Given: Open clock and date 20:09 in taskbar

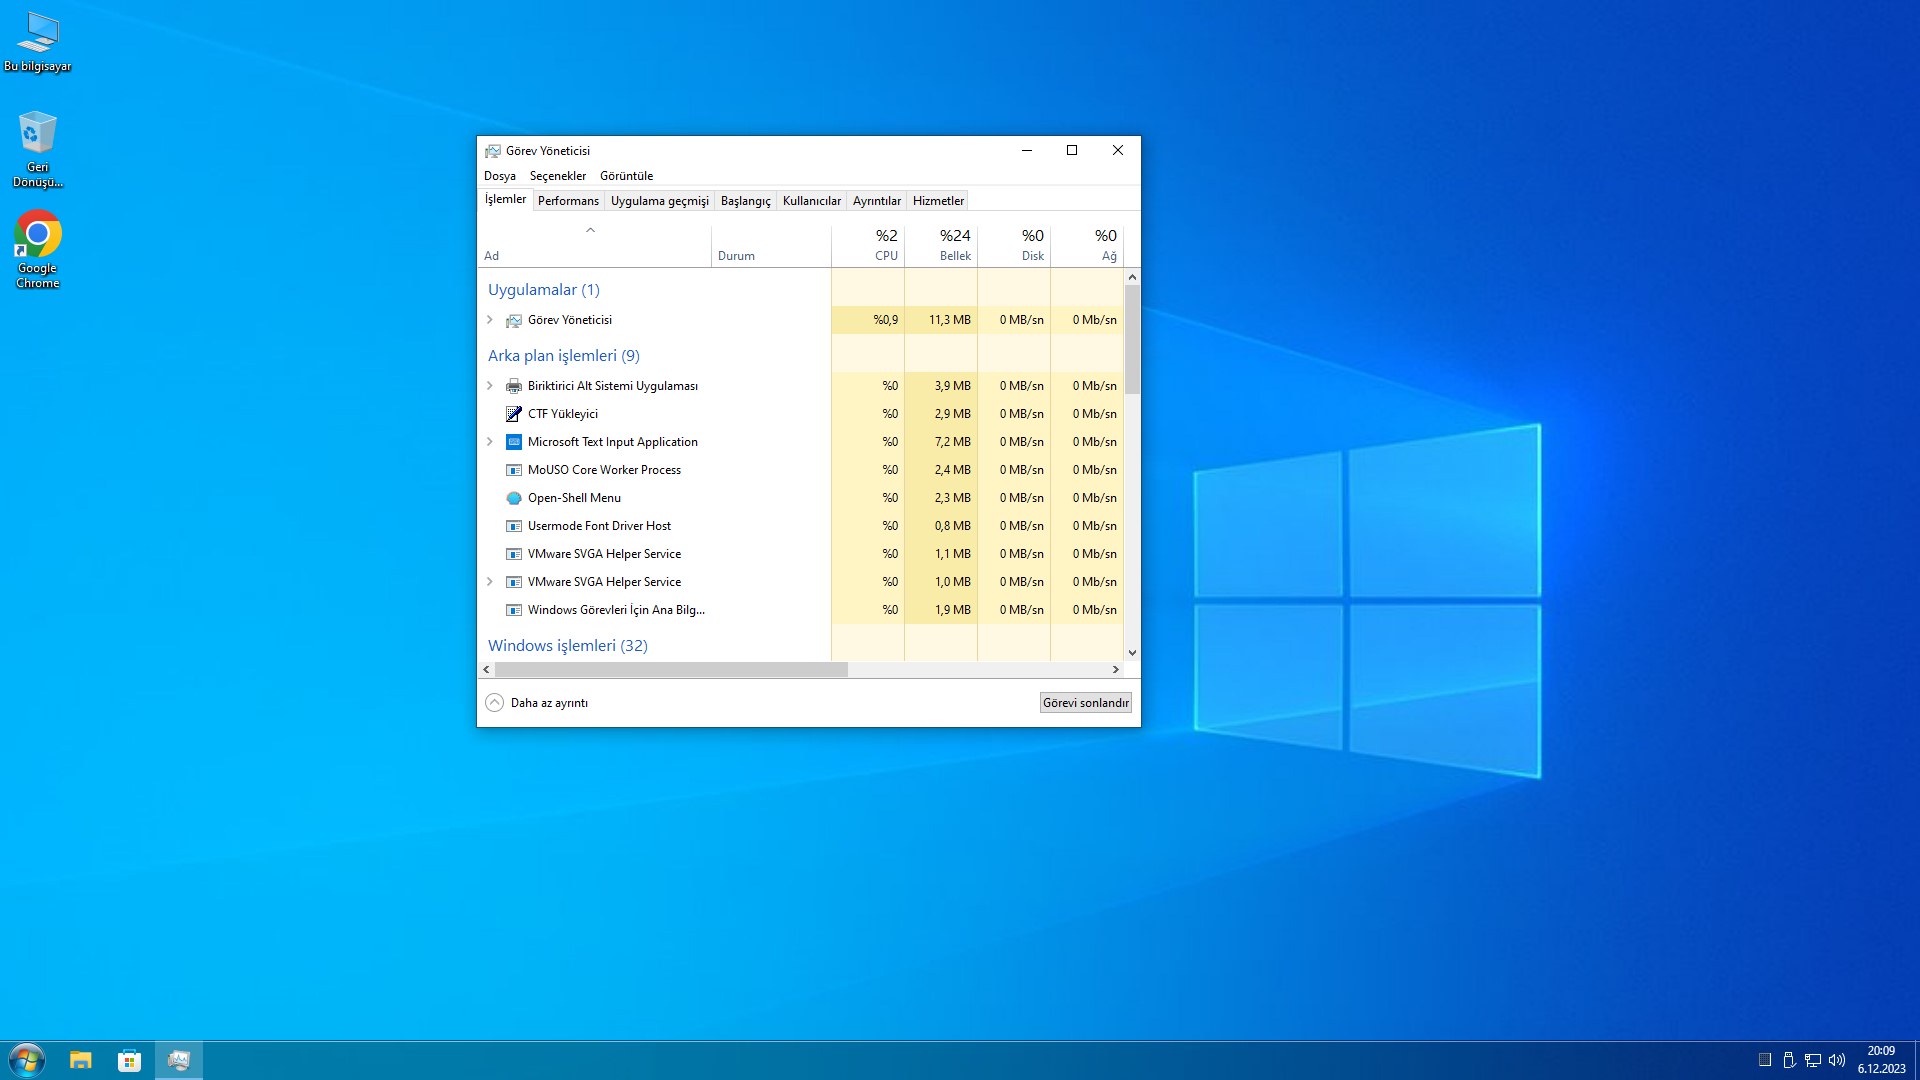Looking at the screenshot, I should pos(1882,1060).
